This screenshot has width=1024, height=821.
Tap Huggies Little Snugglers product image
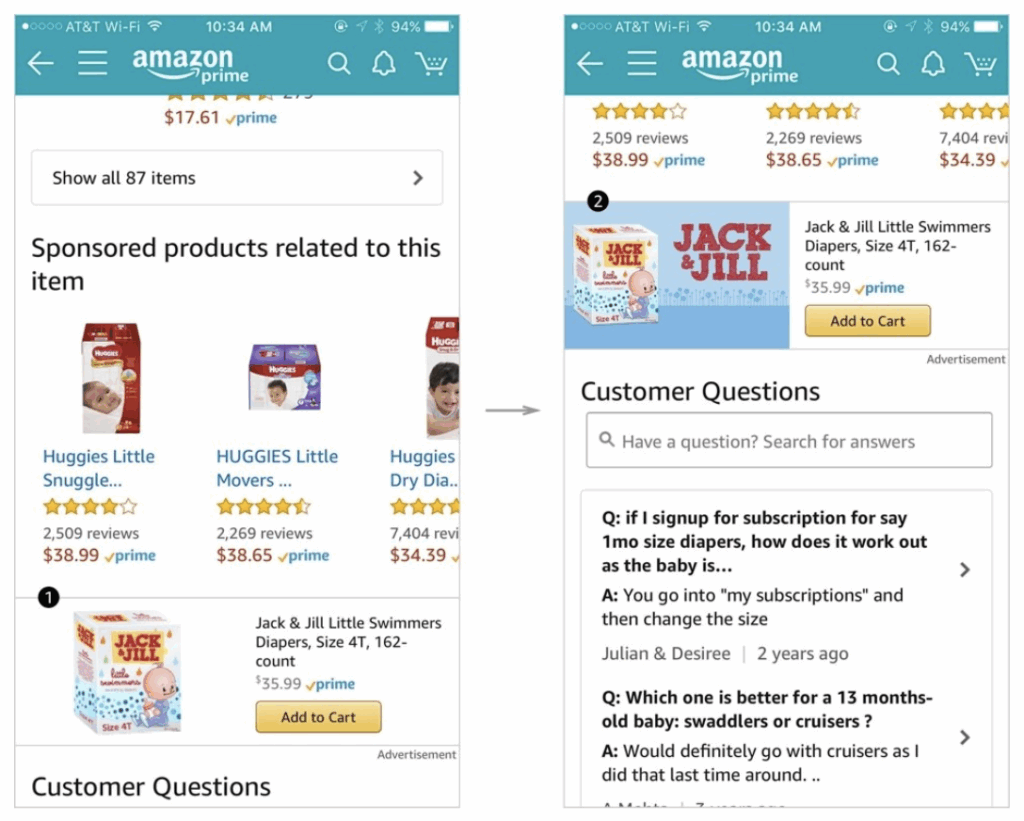pos(111,378)
